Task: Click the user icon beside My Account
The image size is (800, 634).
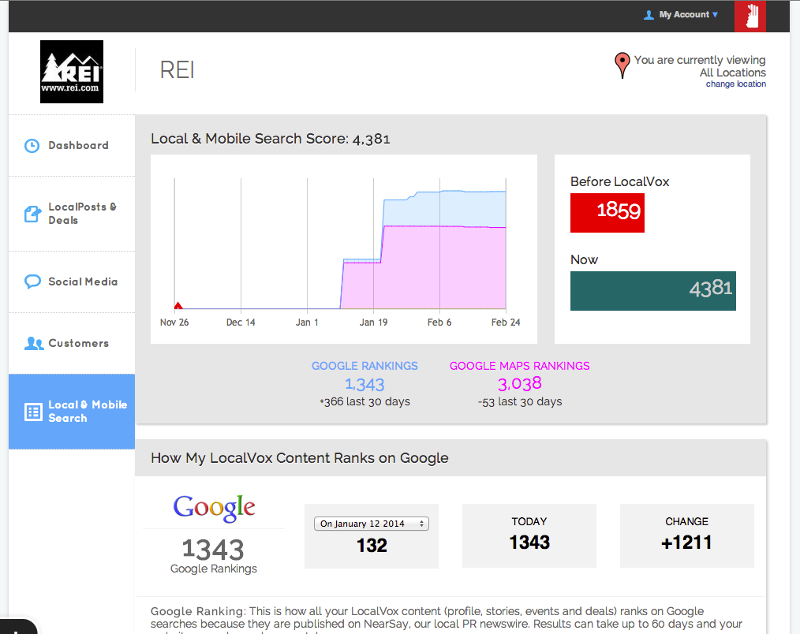Action: [649, 15]
